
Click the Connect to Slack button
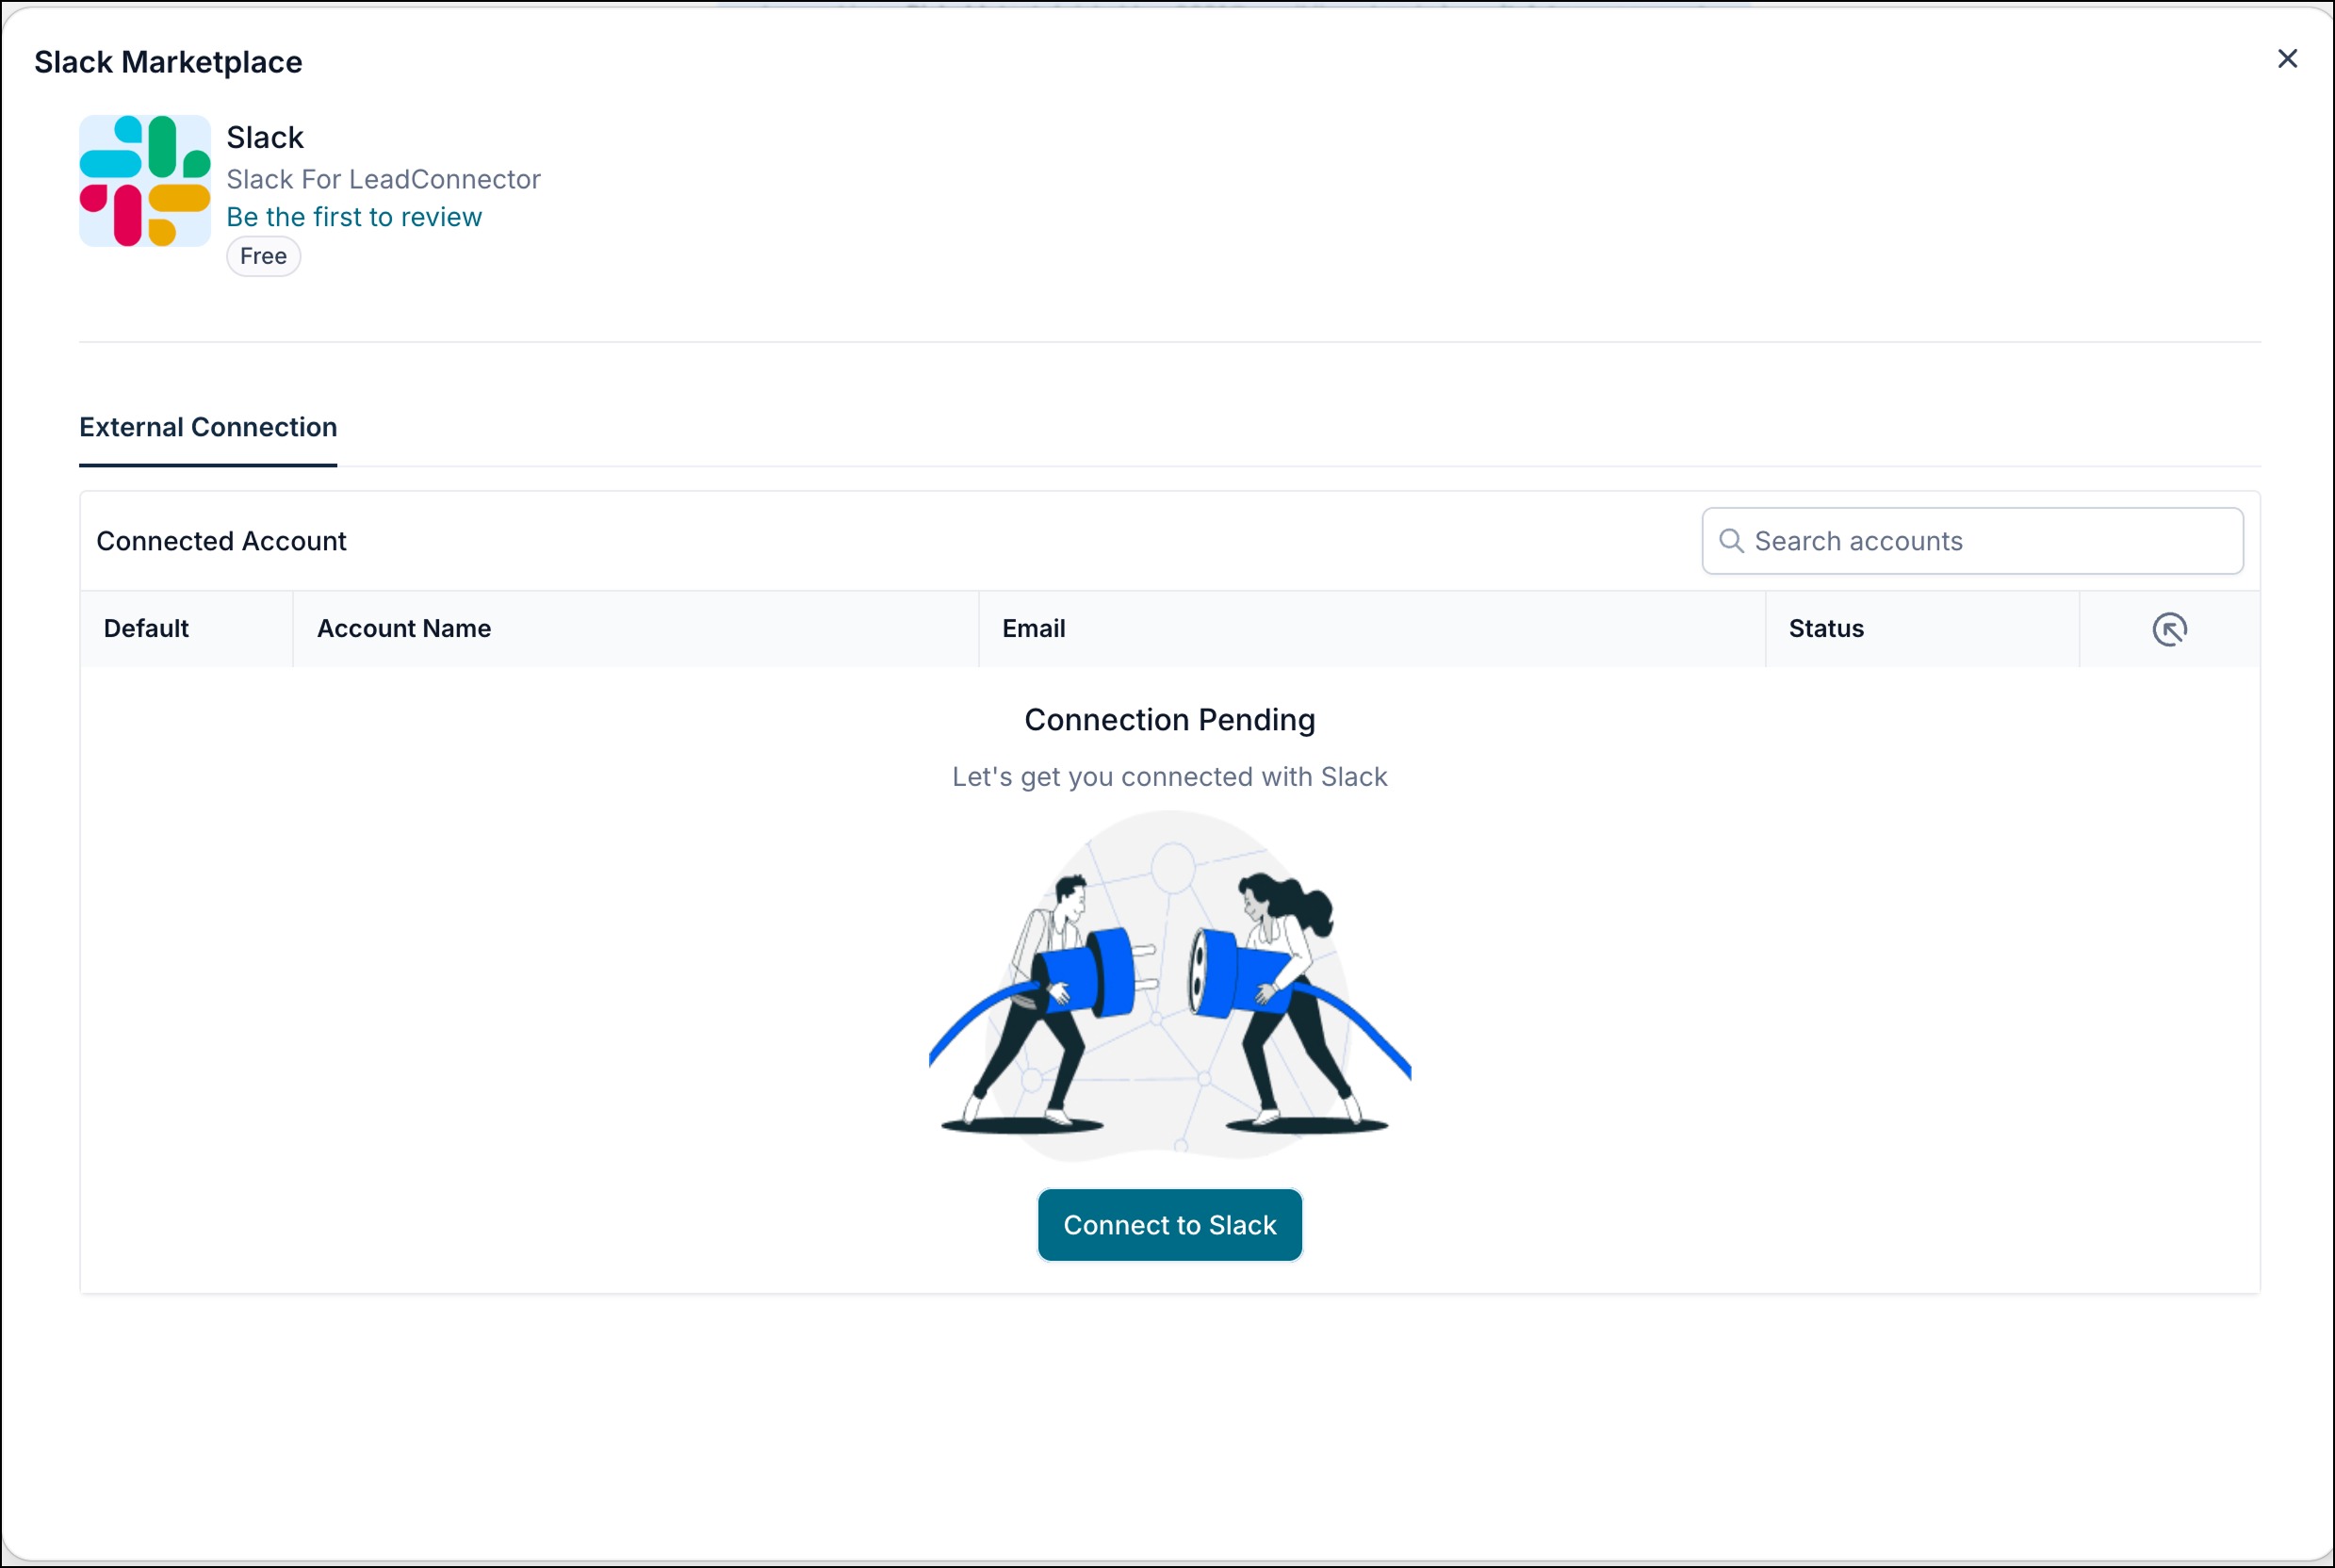(x=1170, y=1225)
